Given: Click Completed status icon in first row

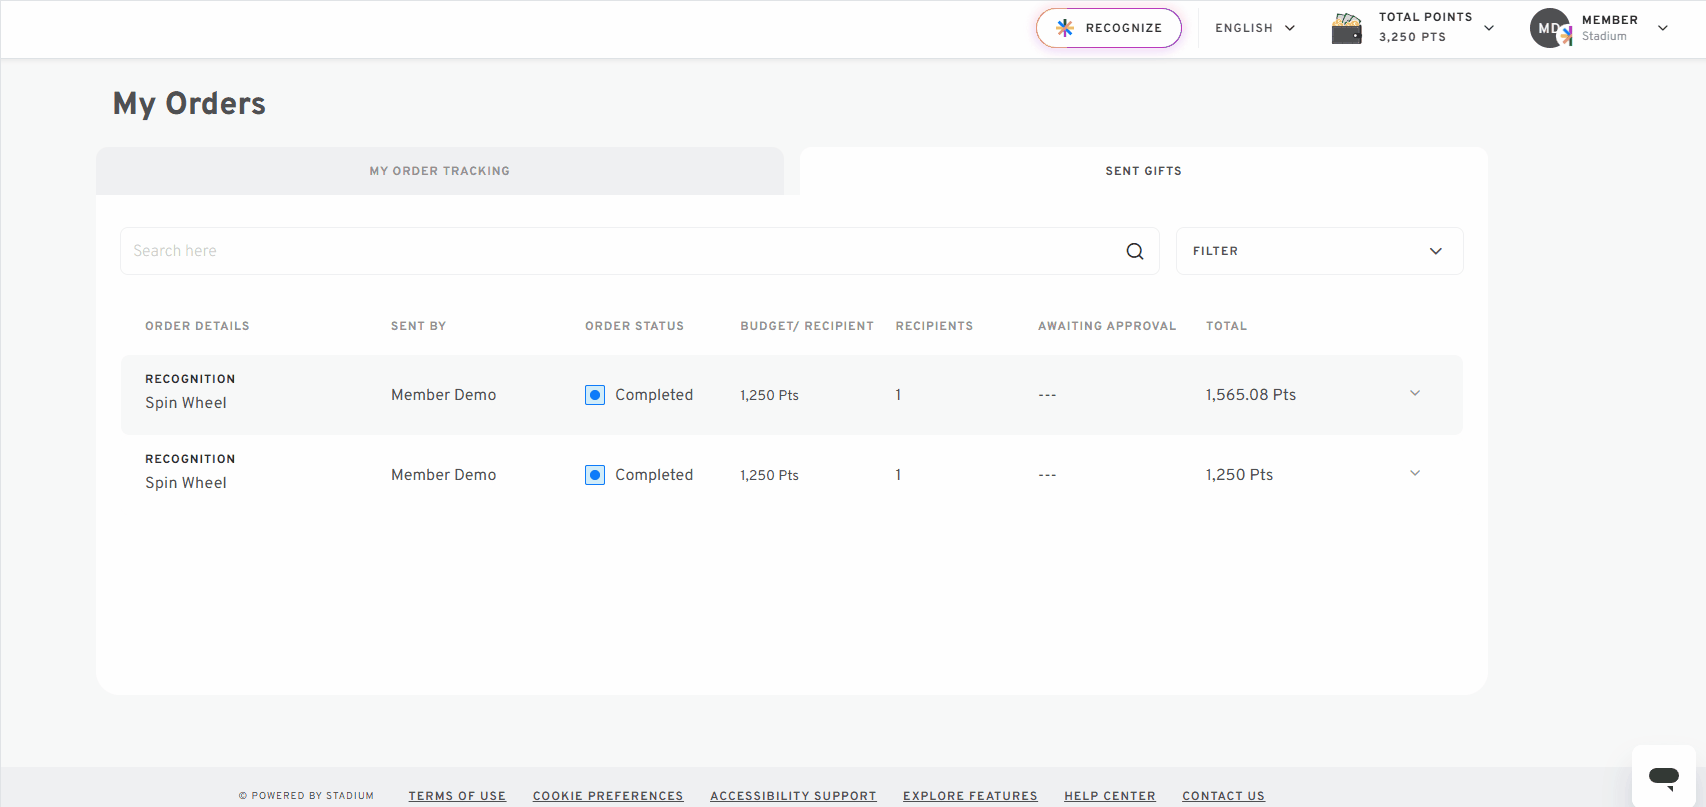Looking at the screenshot, I should click(x=595, y=395).
